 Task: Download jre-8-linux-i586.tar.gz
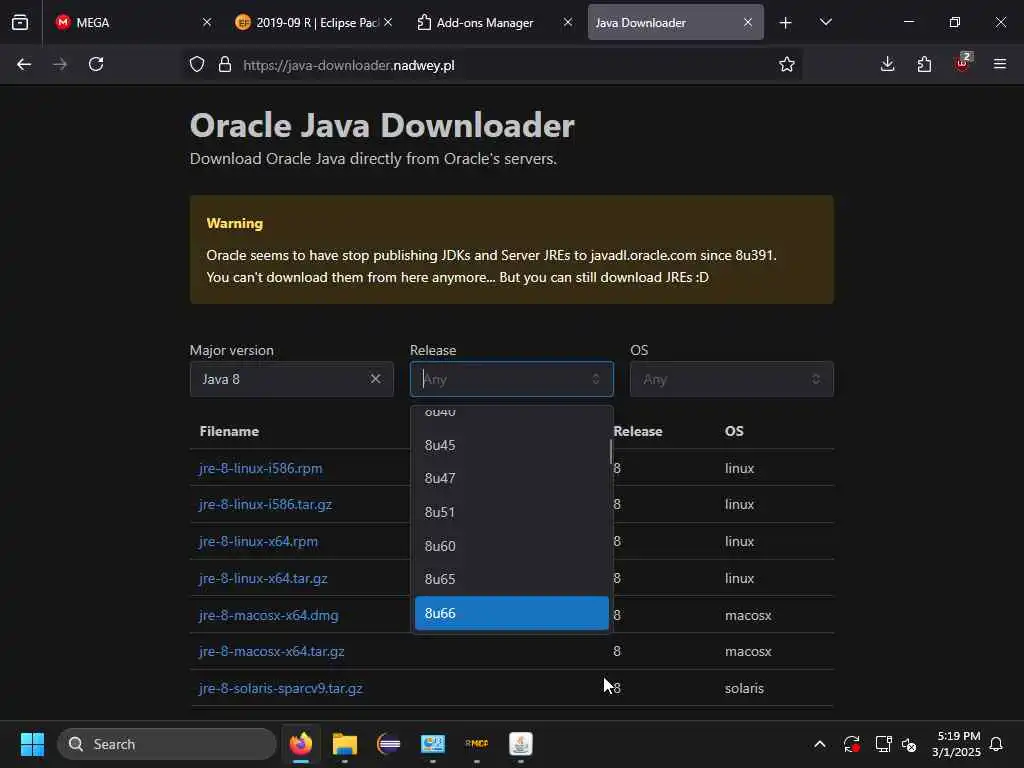point(265,504)
